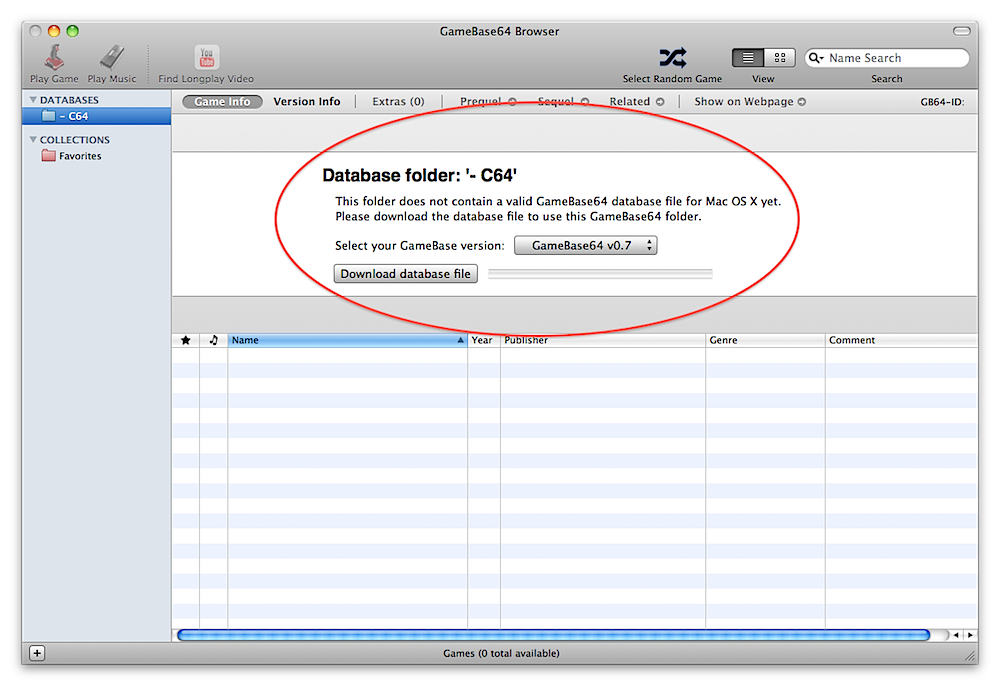
Task: Switch to the Game Info tab
Action: click(x=222, y=102)
